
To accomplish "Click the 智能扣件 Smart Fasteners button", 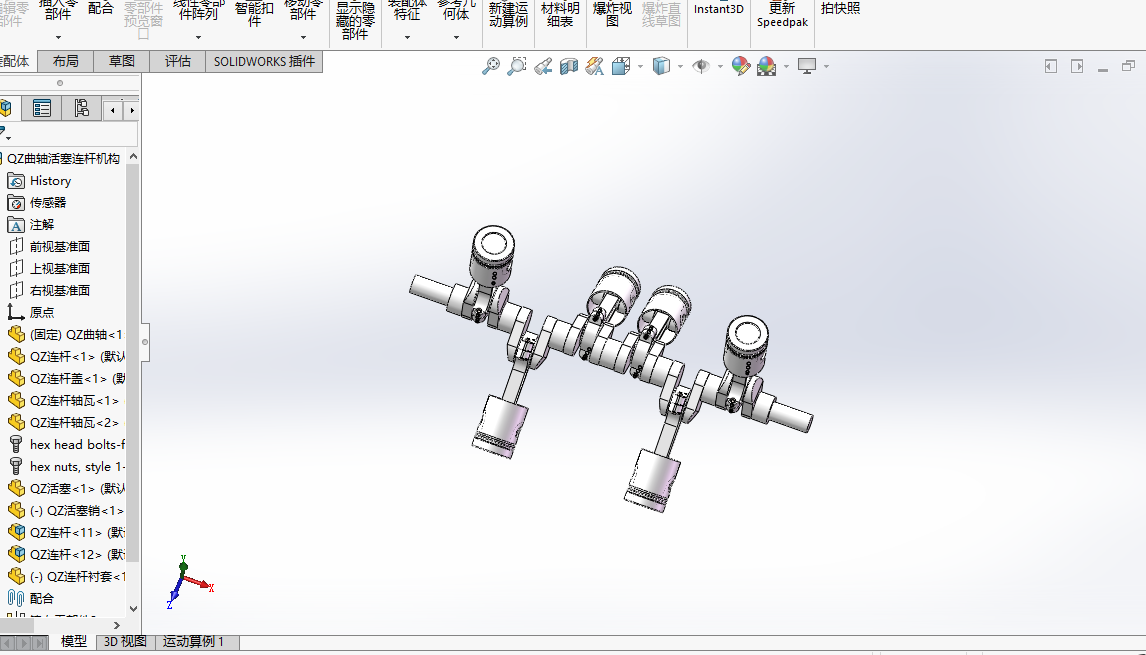I will [x=252, y=12].
